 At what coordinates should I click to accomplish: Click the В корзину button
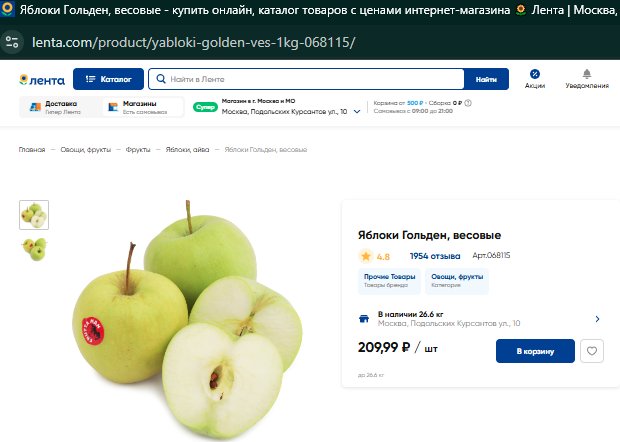click(535, 351)
